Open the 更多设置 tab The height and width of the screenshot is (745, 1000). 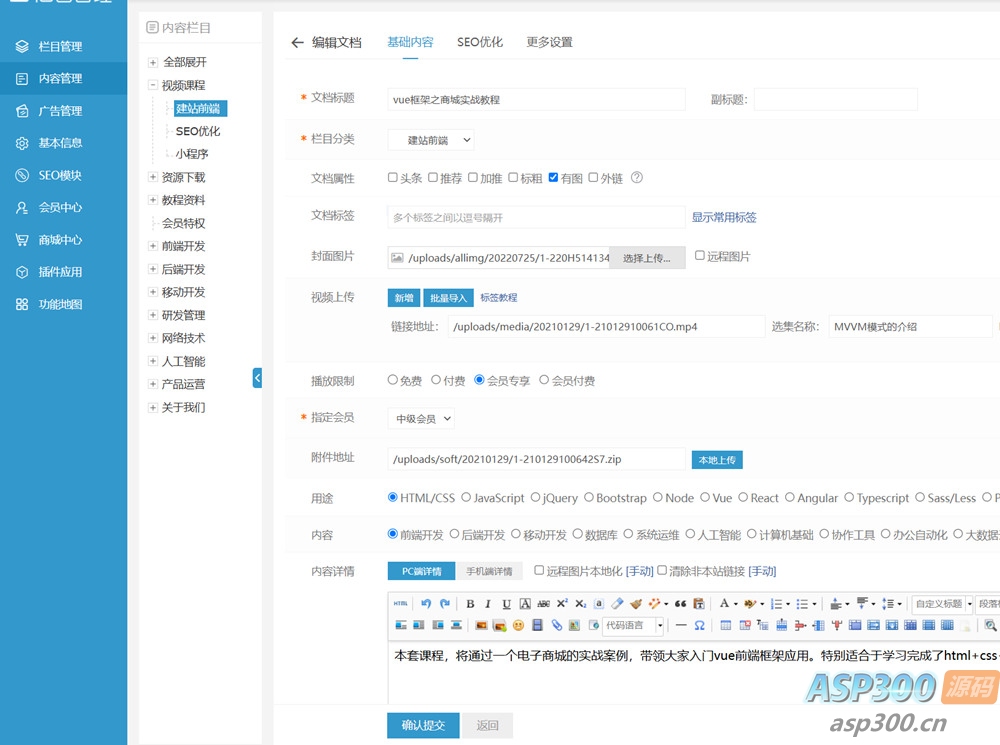tap(549, 42)
